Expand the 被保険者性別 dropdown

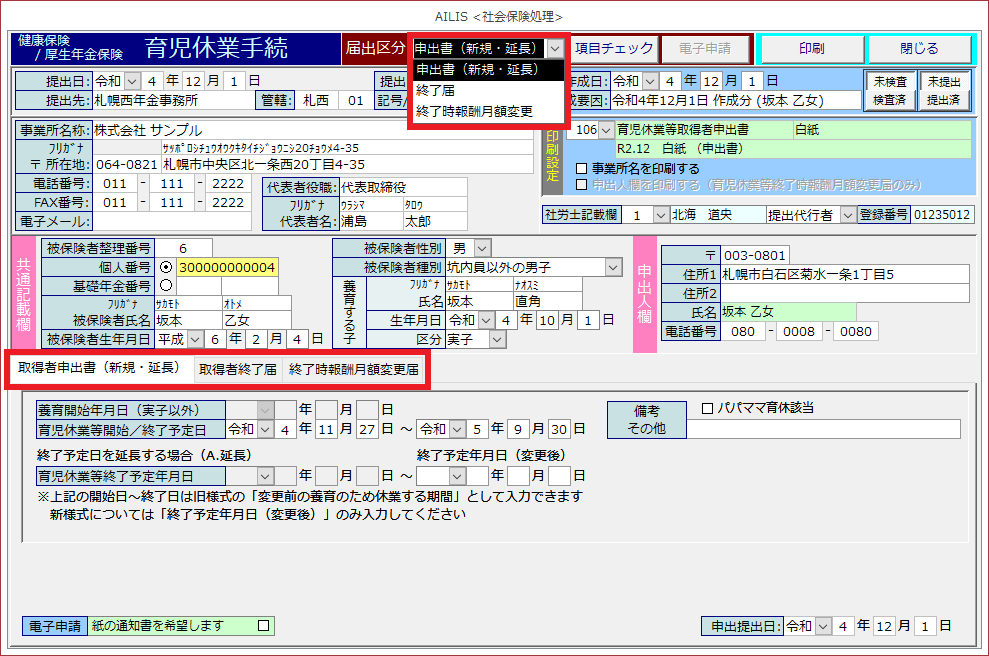(x=482, y=247)
